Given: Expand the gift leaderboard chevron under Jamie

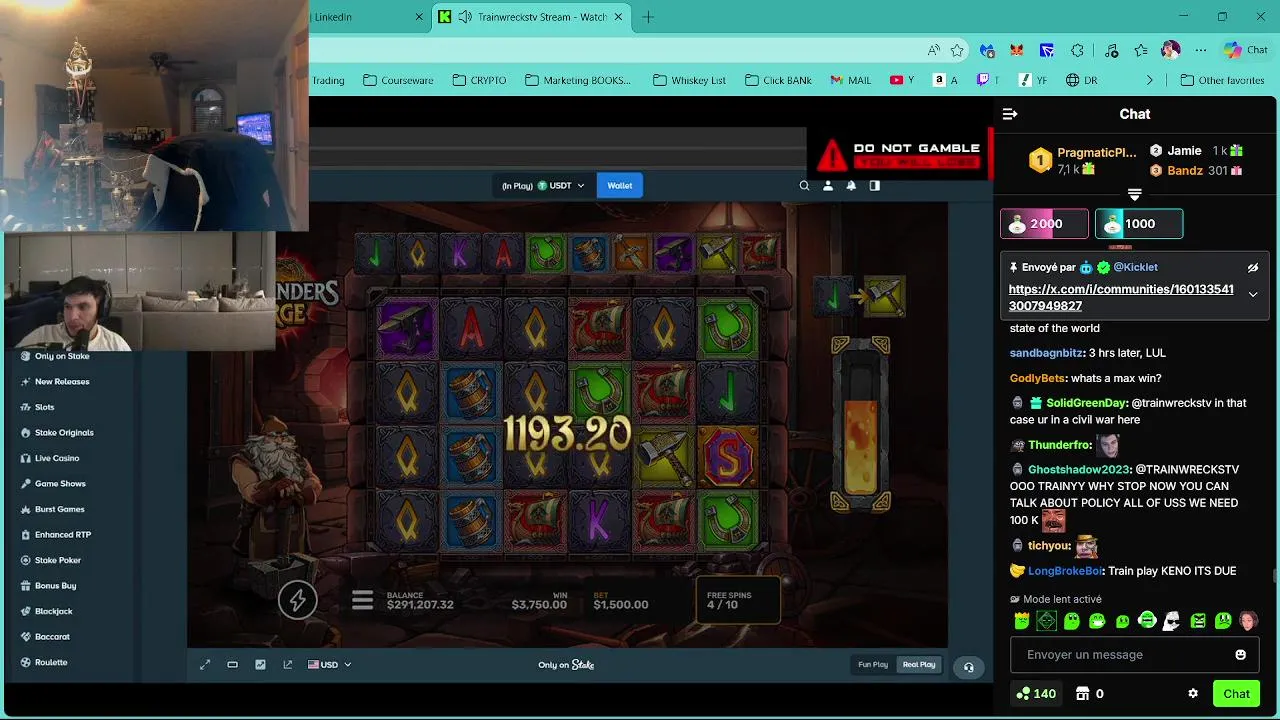Looking at the screenshot, I should pyautogui.click(x=1134, y=194).
